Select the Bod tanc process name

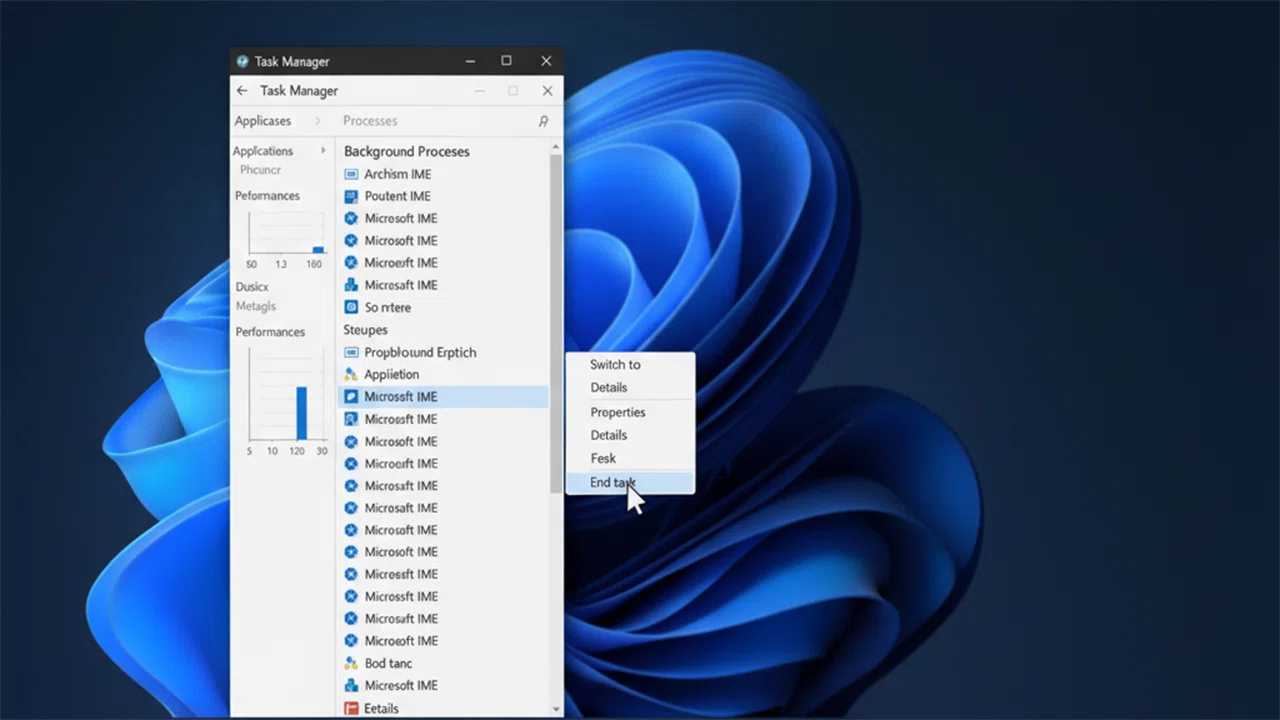pos(388,663)
